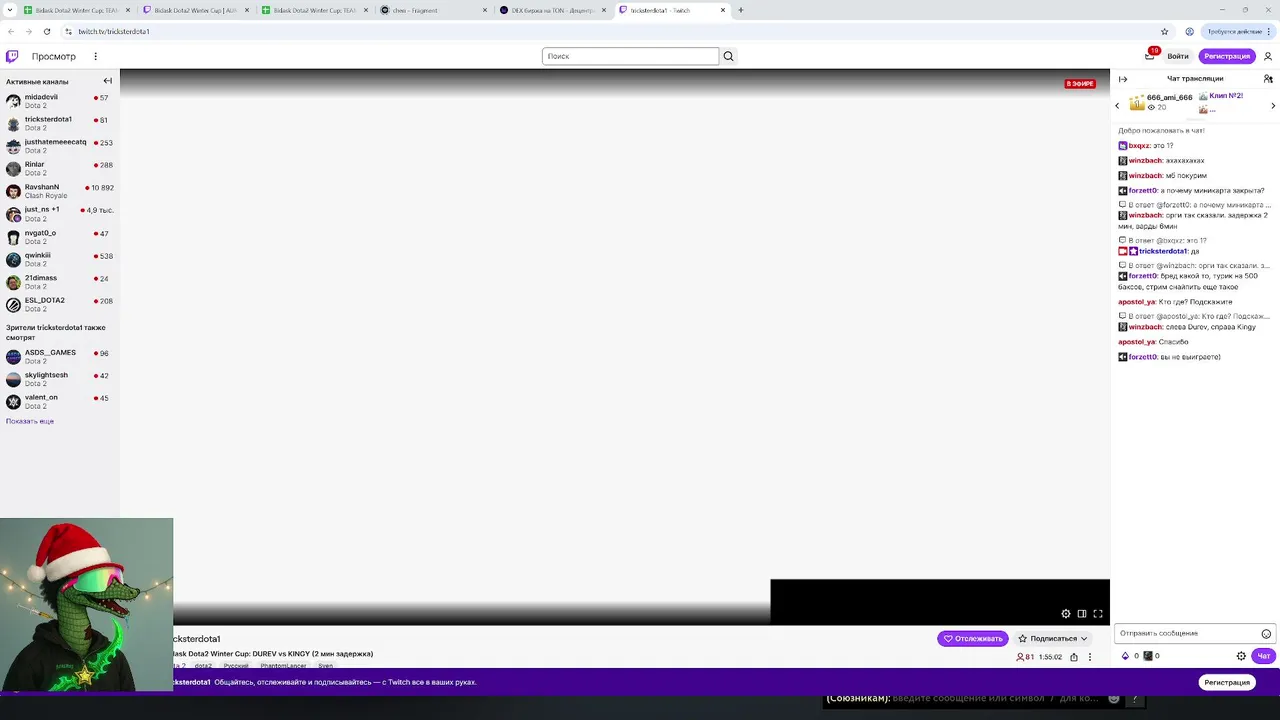Open chat settings gear icon

pos(1241,656)
